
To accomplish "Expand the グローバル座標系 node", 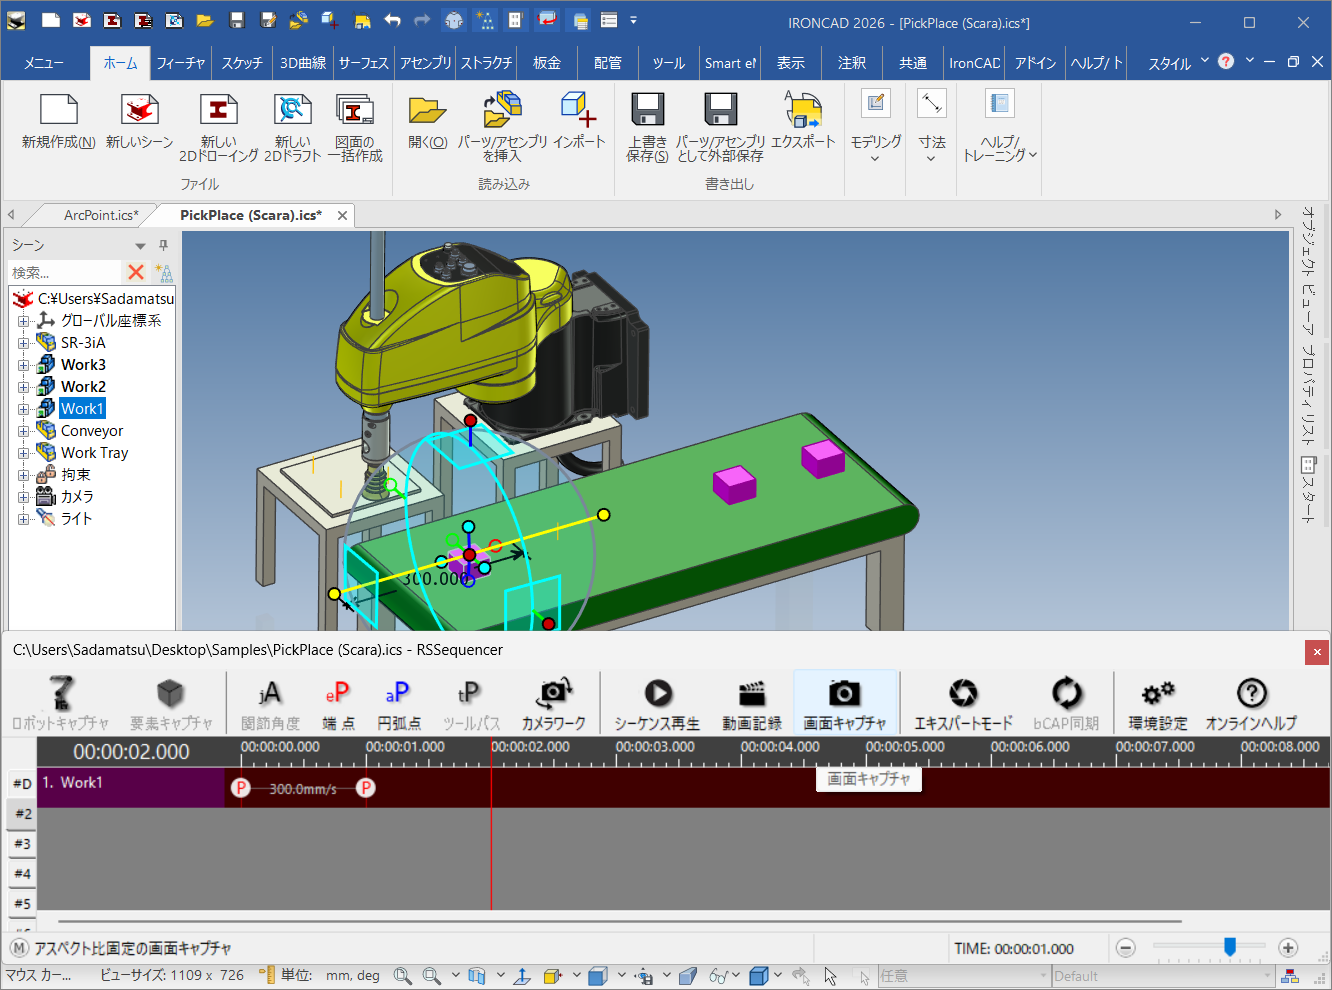I will pos(24,321).
